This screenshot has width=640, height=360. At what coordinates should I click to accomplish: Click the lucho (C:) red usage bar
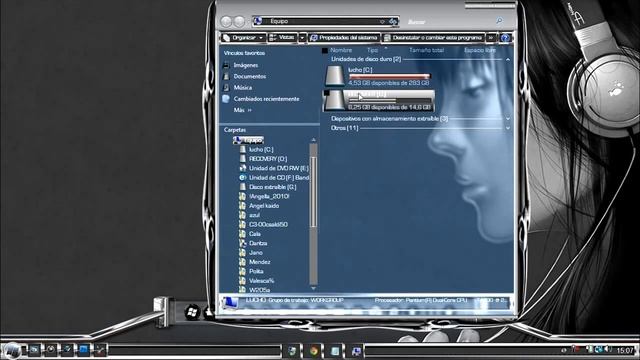[389, 76]
